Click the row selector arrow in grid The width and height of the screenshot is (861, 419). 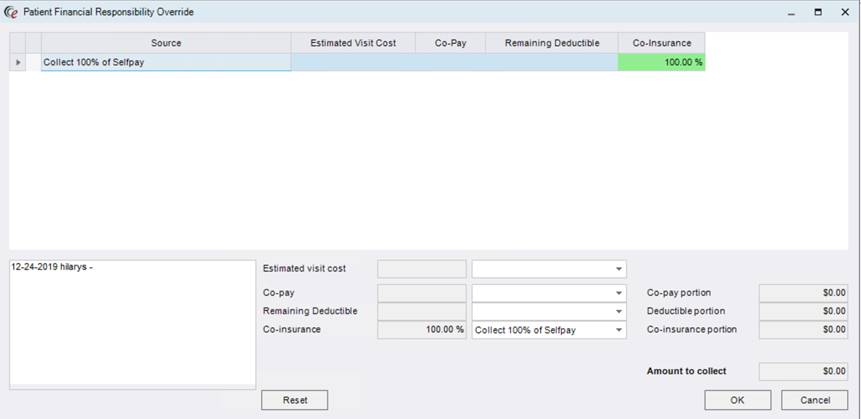click(x=16, y=62)
